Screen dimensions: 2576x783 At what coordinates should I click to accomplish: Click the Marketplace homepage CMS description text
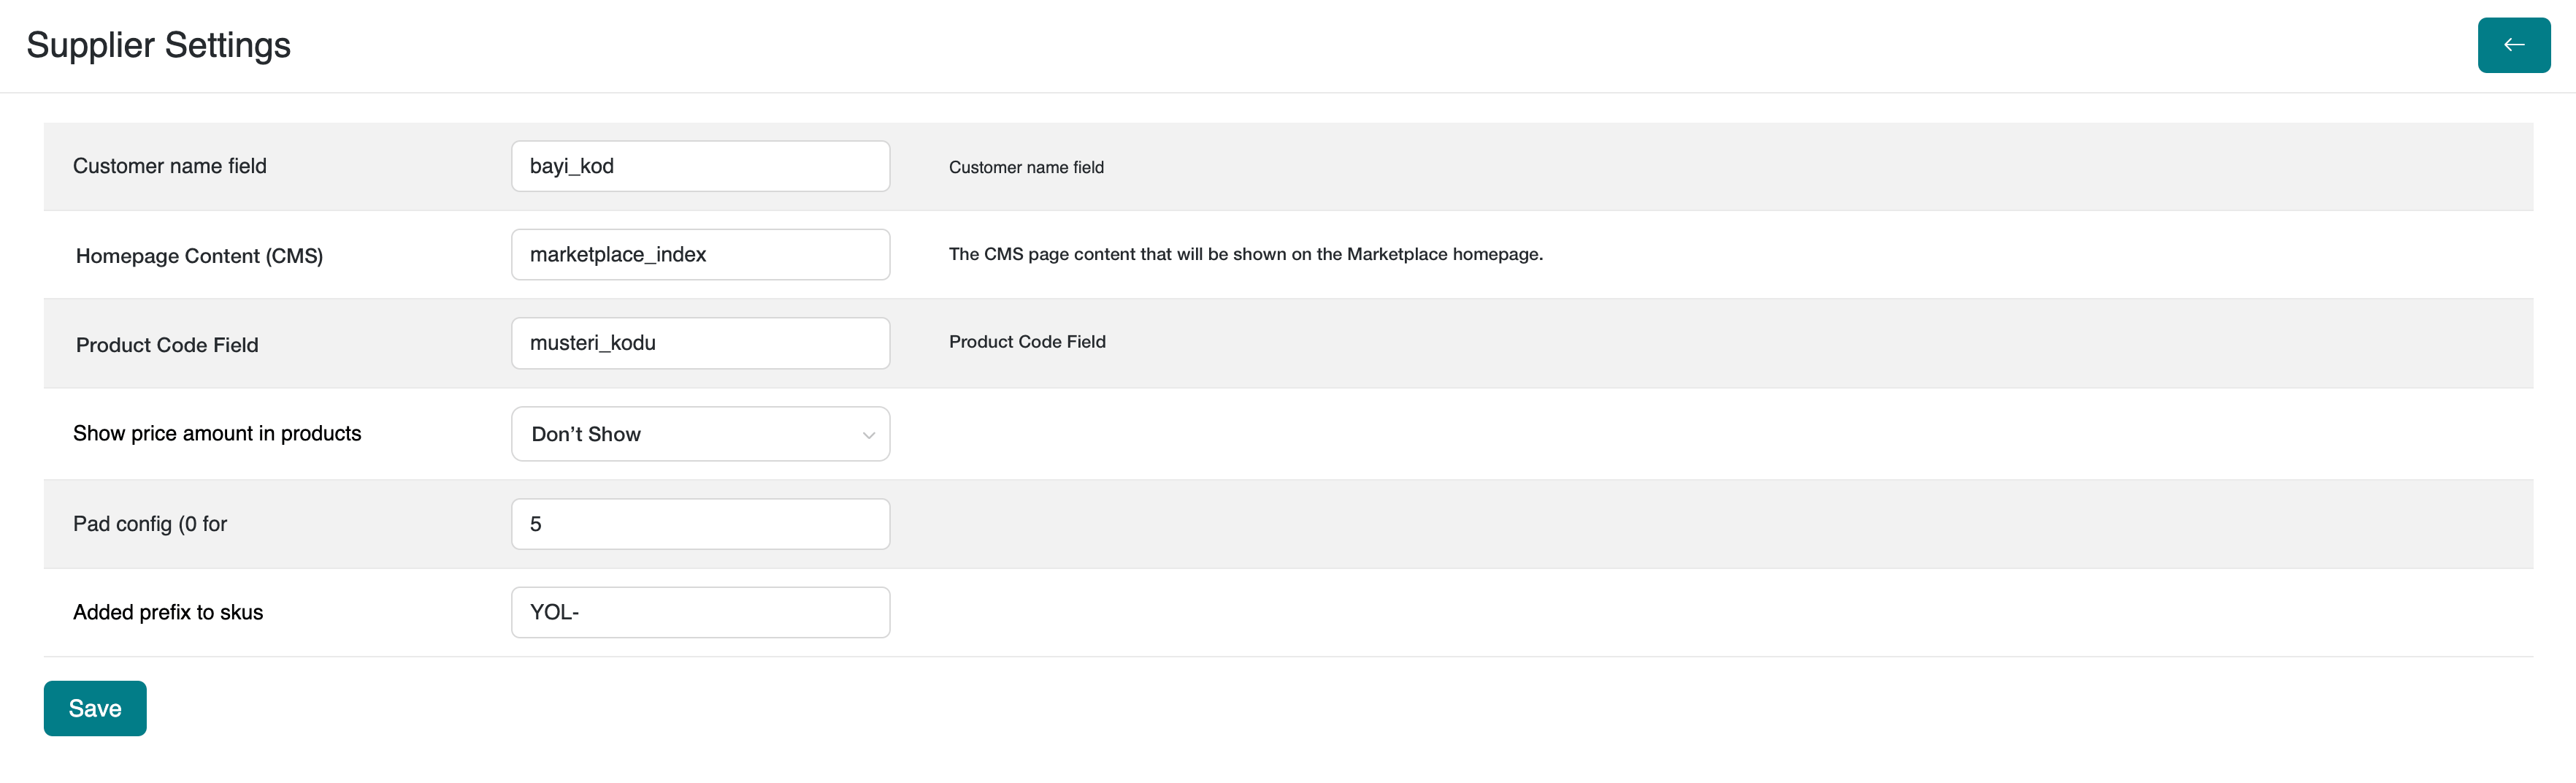click(x=1245, y=254)
